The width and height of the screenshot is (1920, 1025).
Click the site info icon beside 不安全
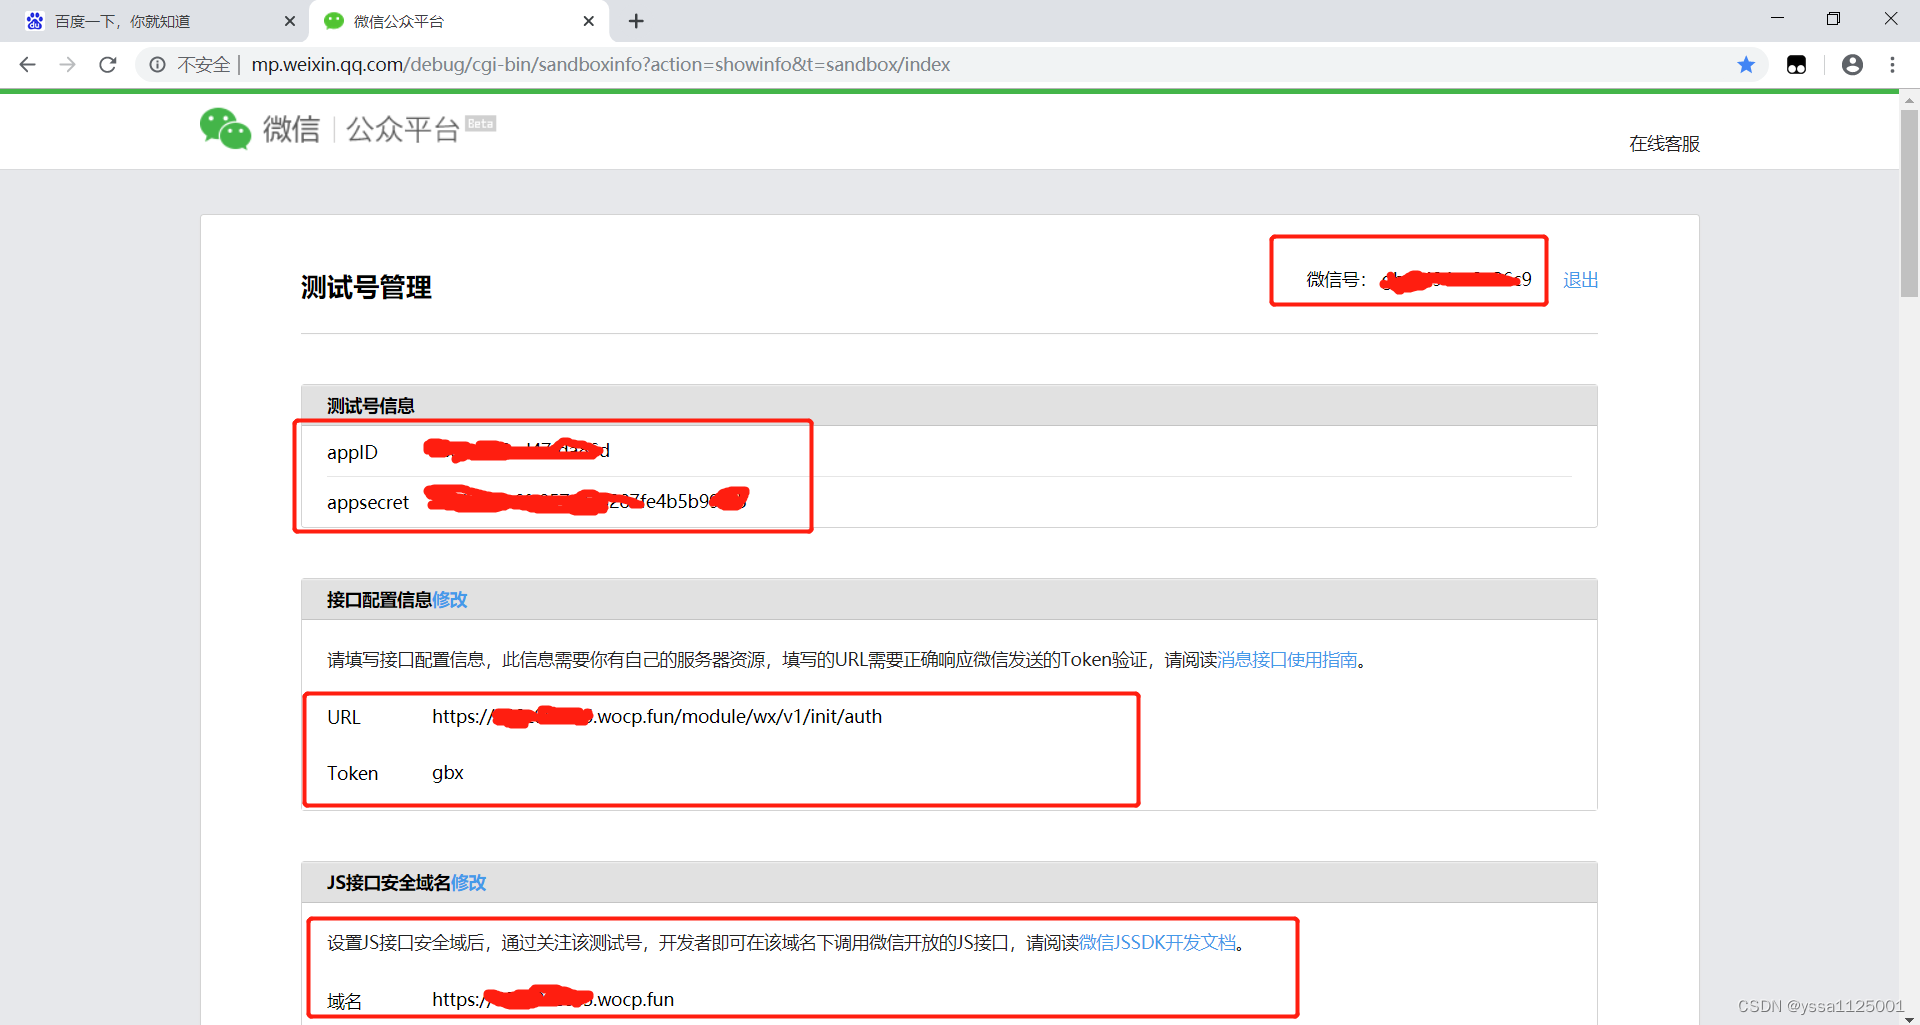click(x=157, y=65)
